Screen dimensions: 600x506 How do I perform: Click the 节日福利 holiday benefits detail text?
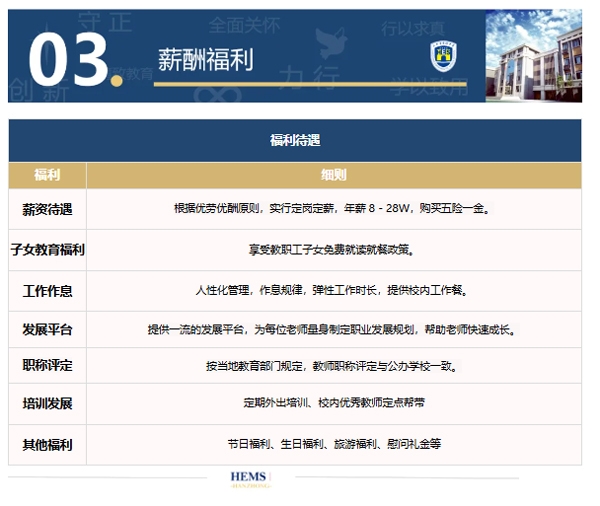pos(333,444)
